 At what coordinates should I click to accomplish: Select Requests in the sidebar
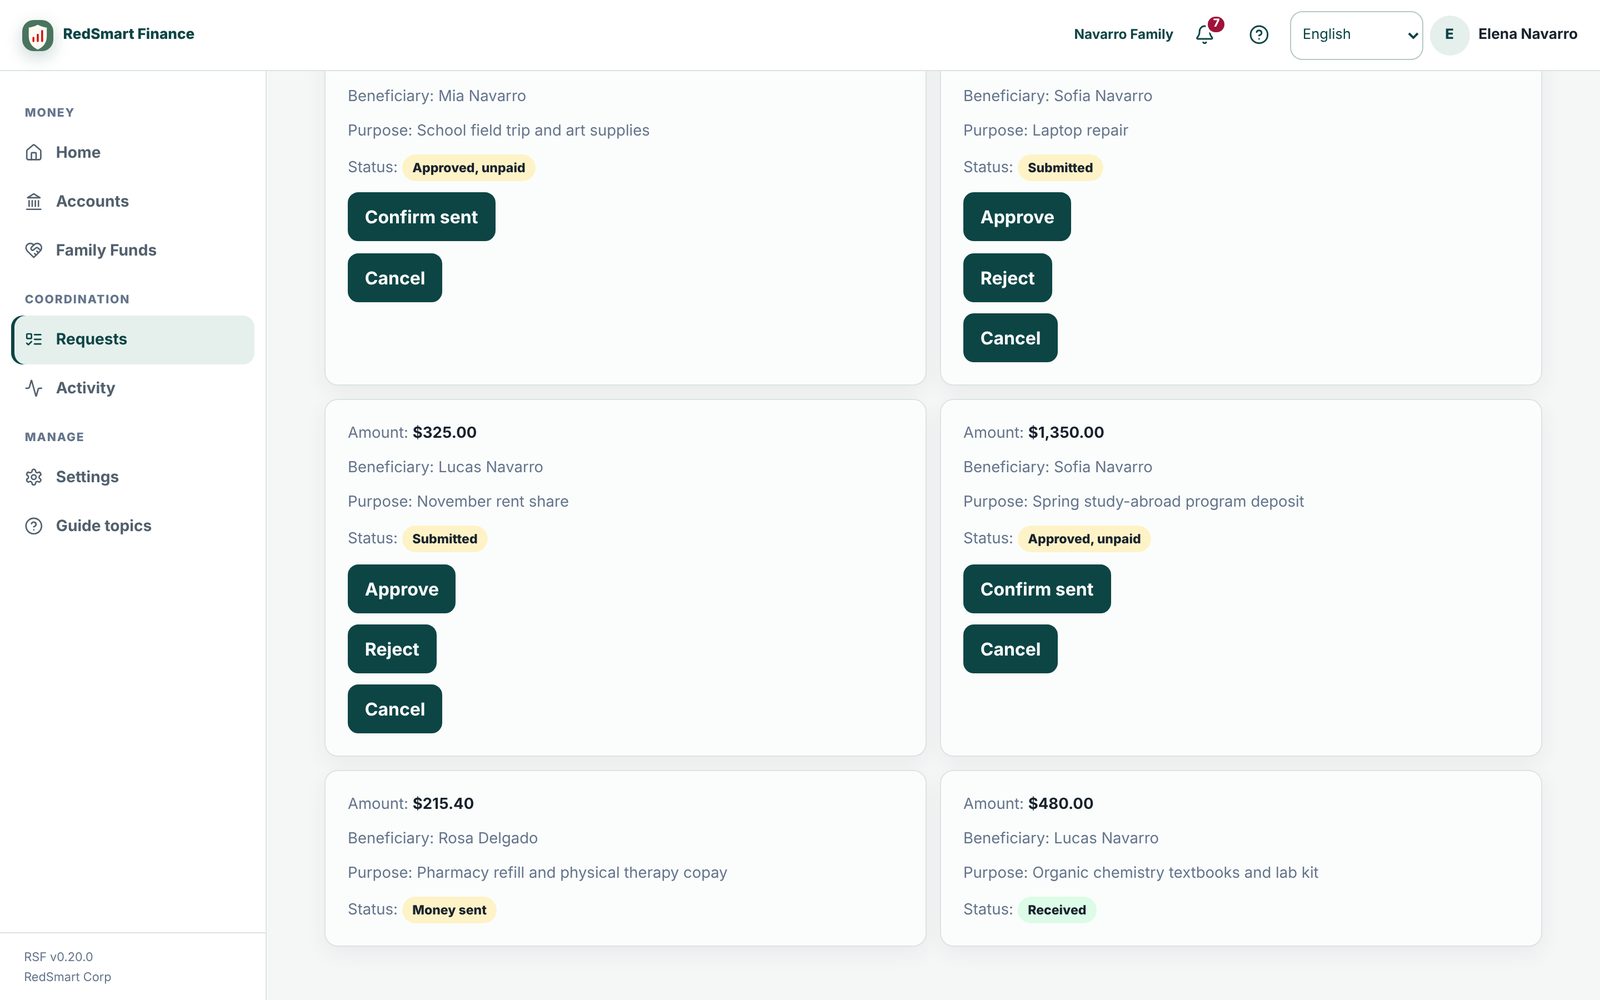pyautogui.click(x=133, y=339)
